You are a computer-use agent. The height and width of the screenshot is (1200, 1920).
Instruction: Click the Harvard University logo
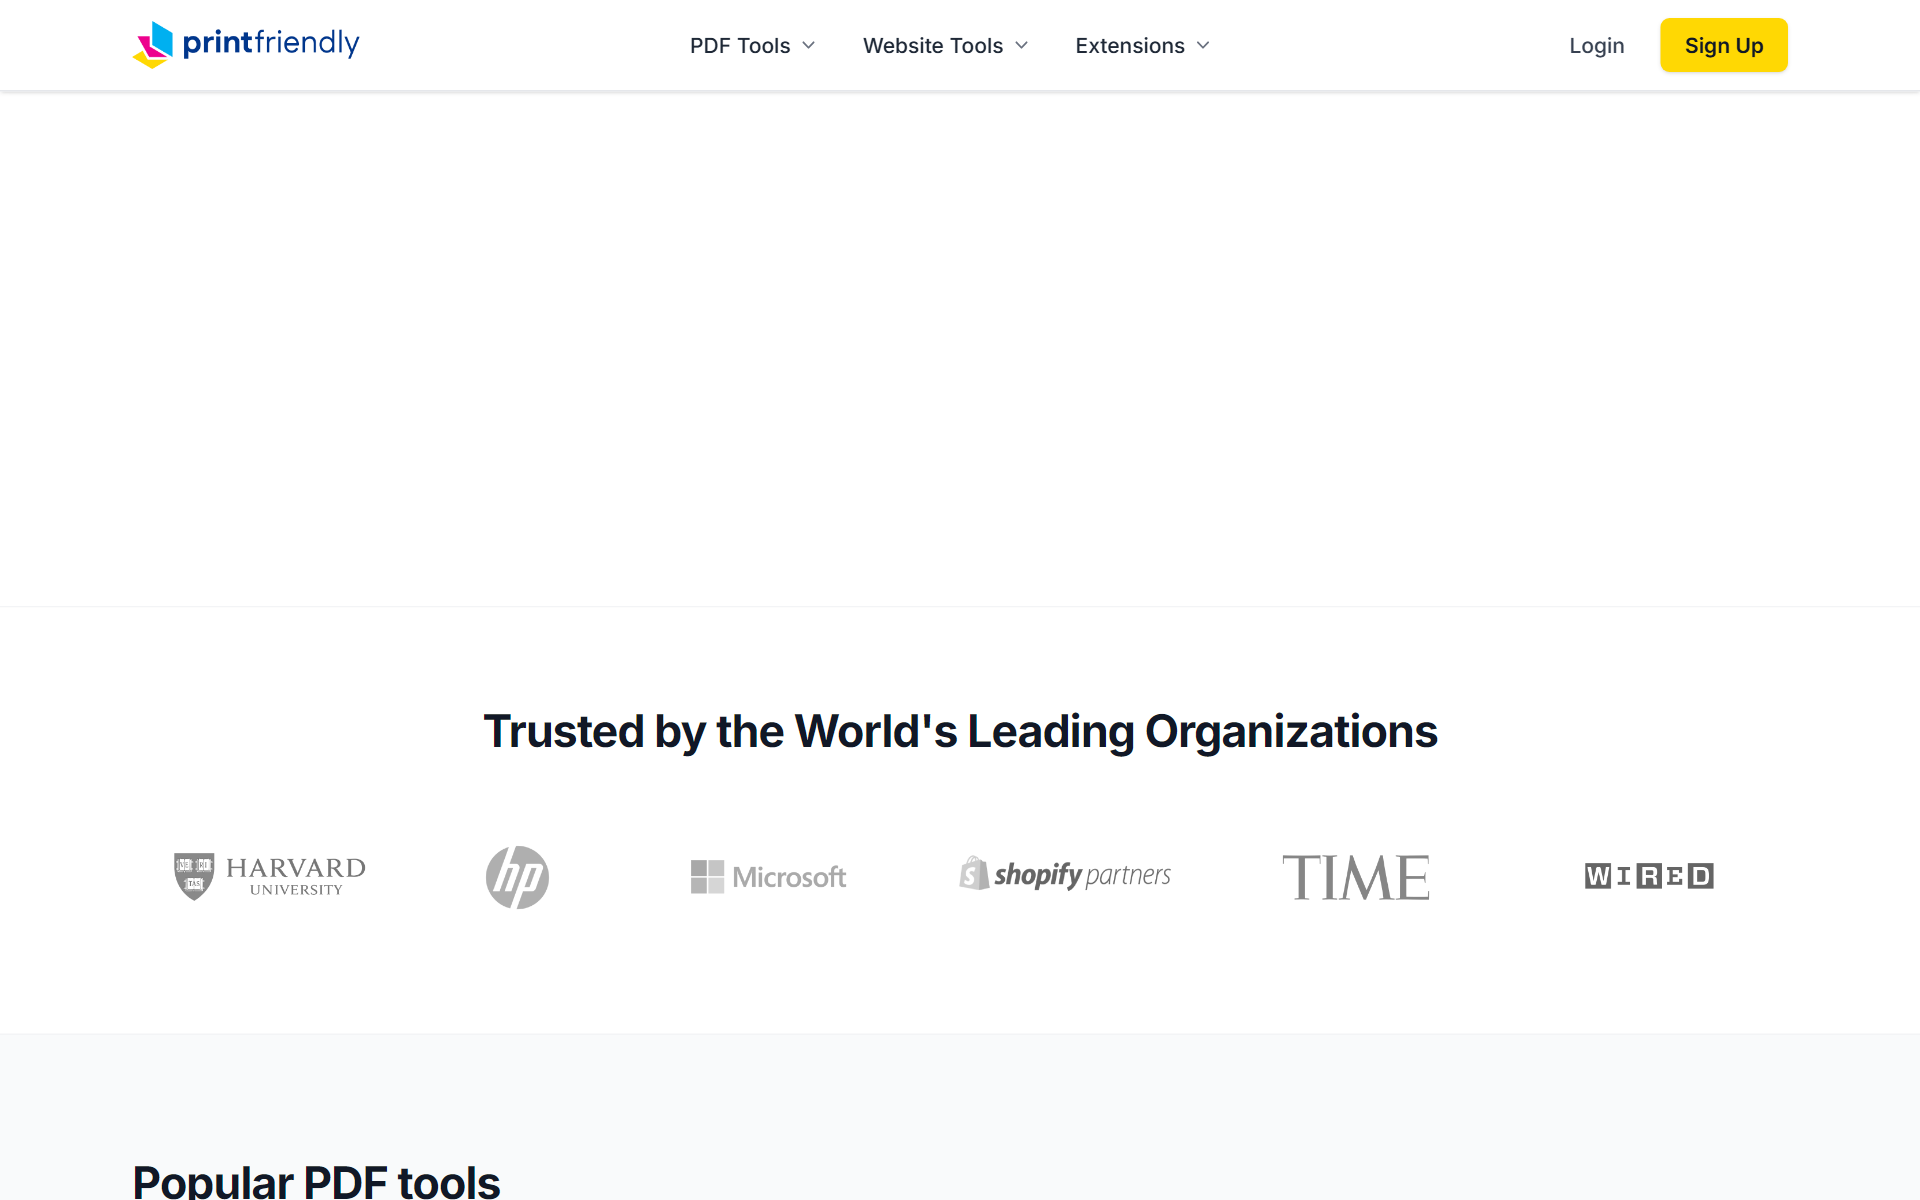(x=270, y=877)
